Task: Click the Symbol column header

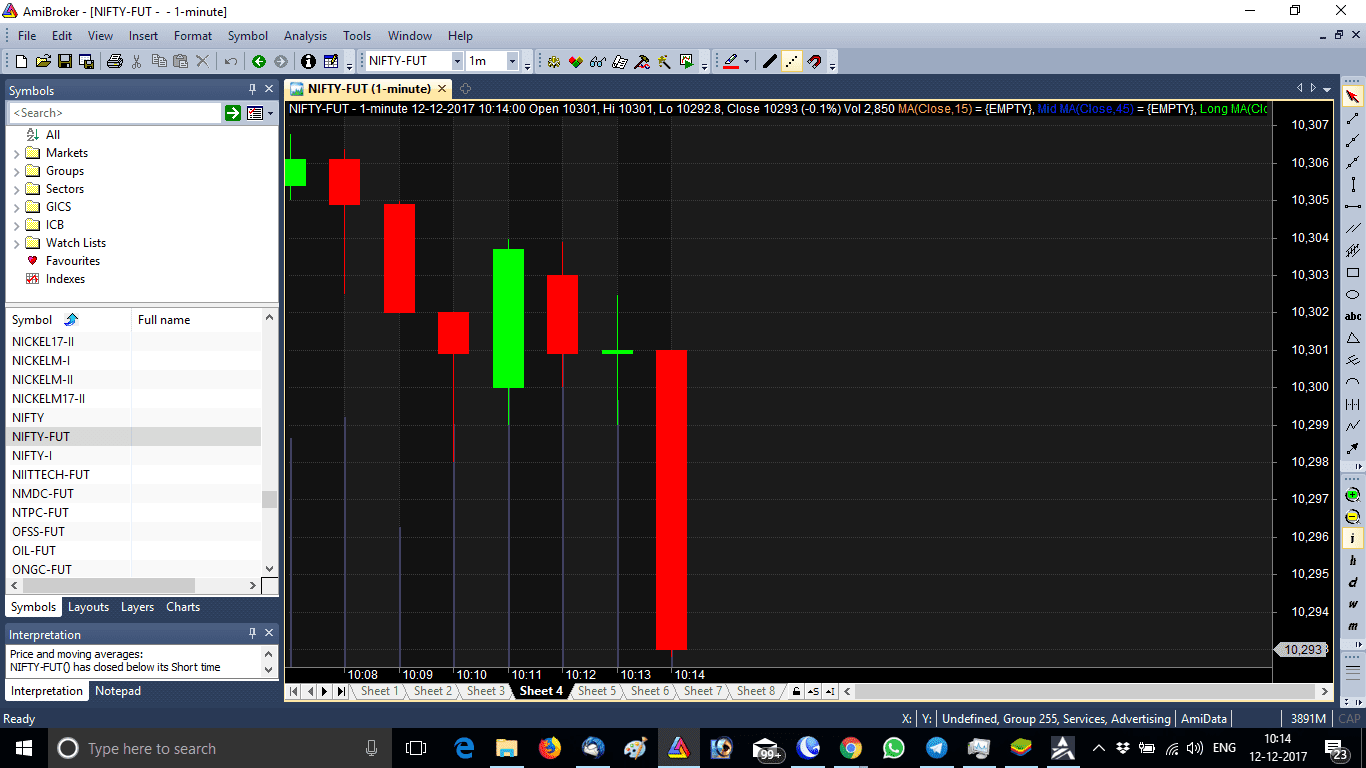Action: tap(69, 320)
